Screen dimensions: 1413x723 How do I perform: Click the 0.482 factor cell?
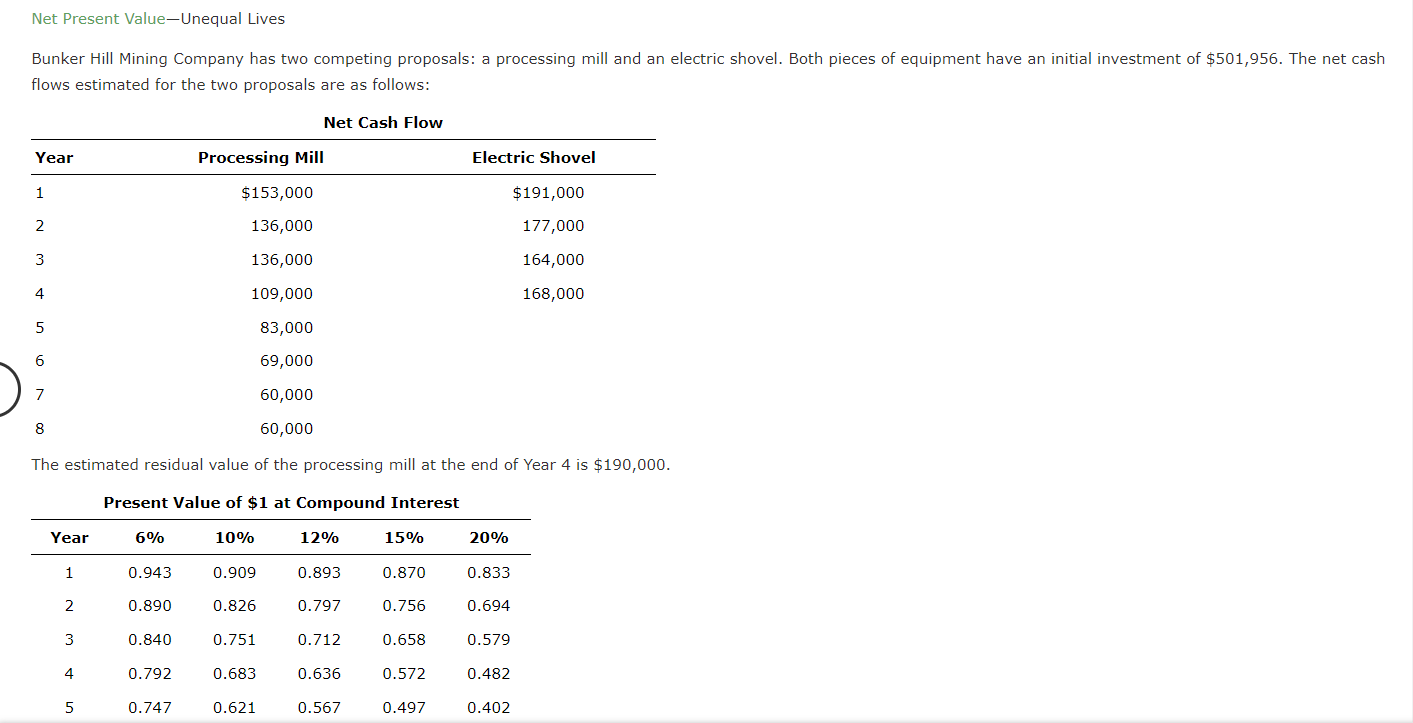pos(489,674)
